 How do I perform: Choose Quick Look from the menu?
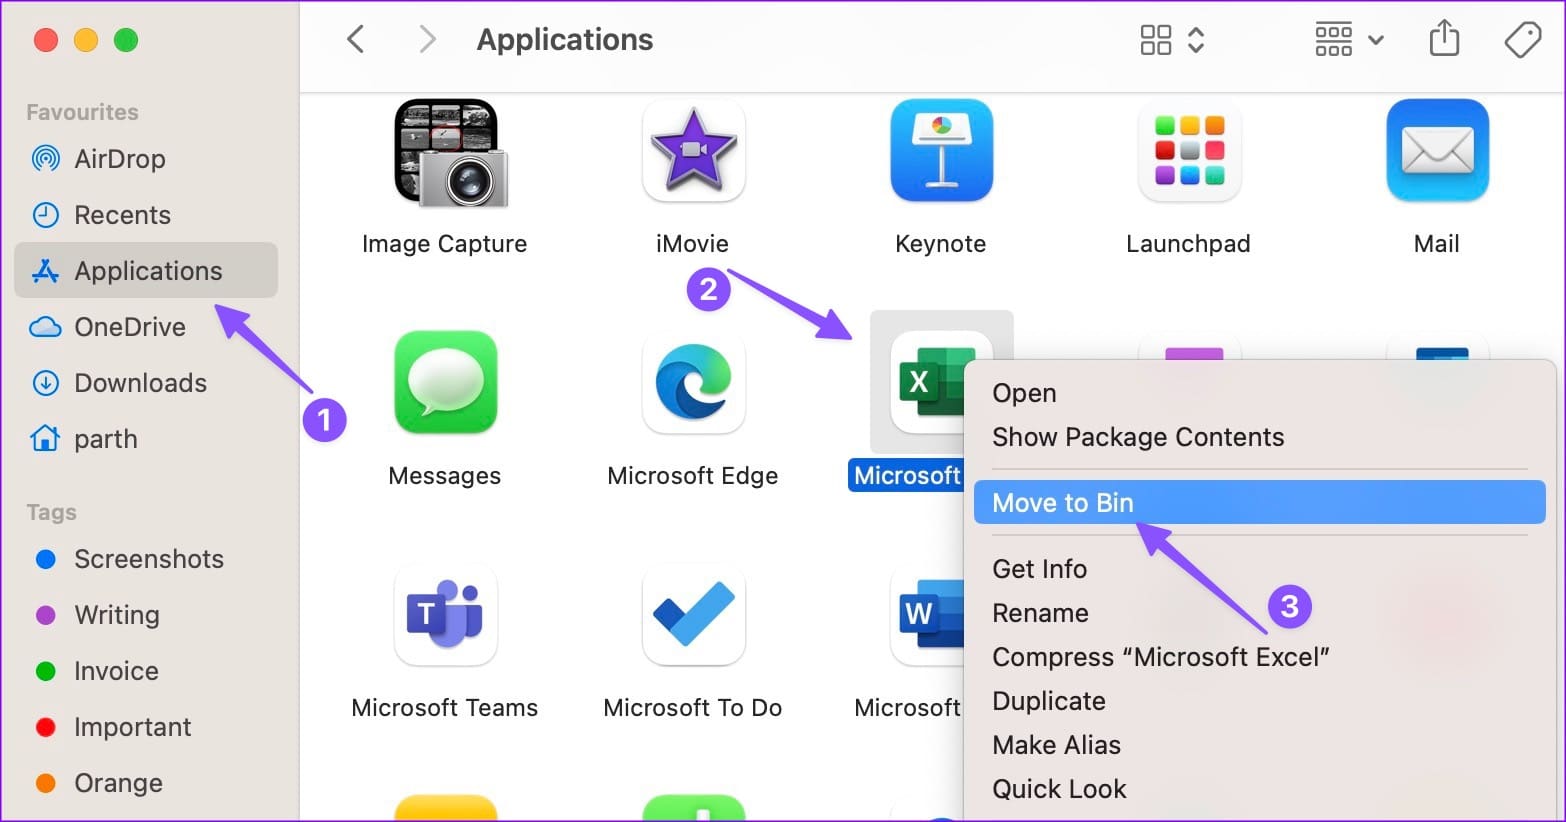pos(1260,788)
